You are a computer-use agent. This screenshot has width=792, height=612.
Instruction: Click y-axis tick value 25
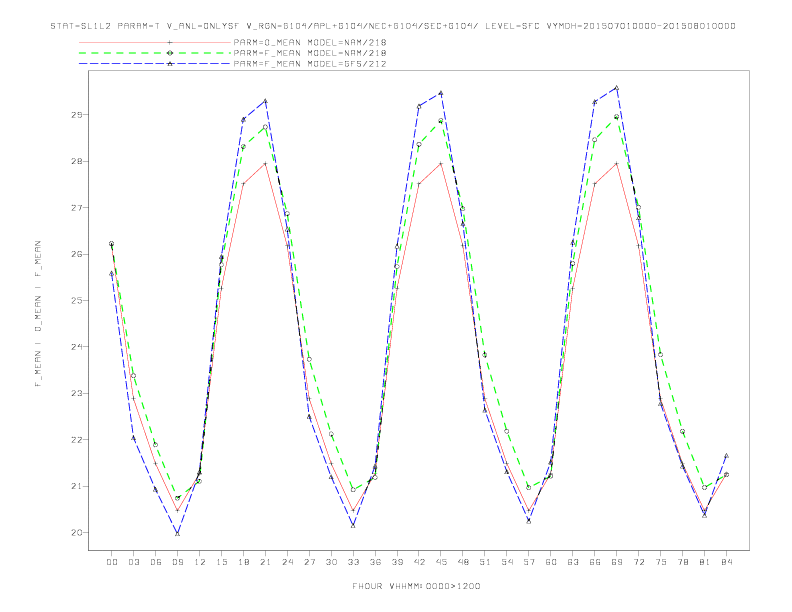tap(76, 300)
